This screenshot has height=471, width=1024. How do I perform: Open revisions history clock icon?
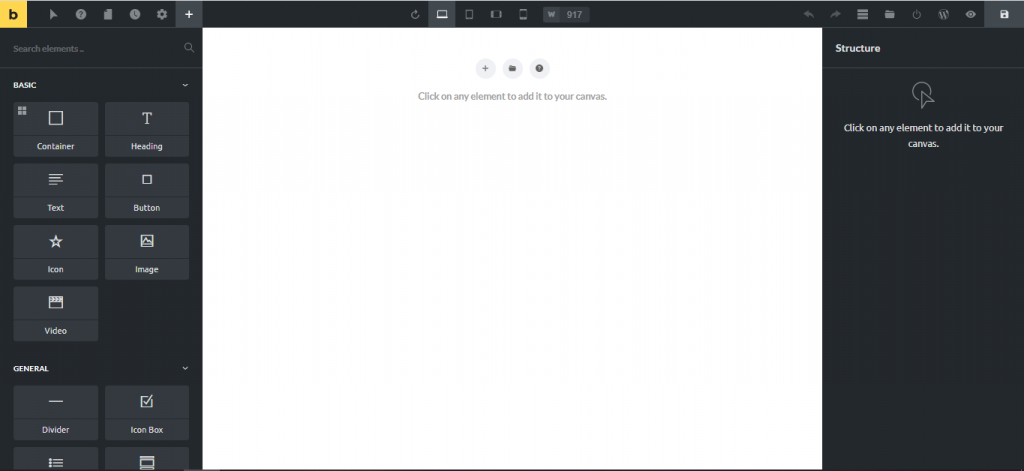(x=135, y=14)
